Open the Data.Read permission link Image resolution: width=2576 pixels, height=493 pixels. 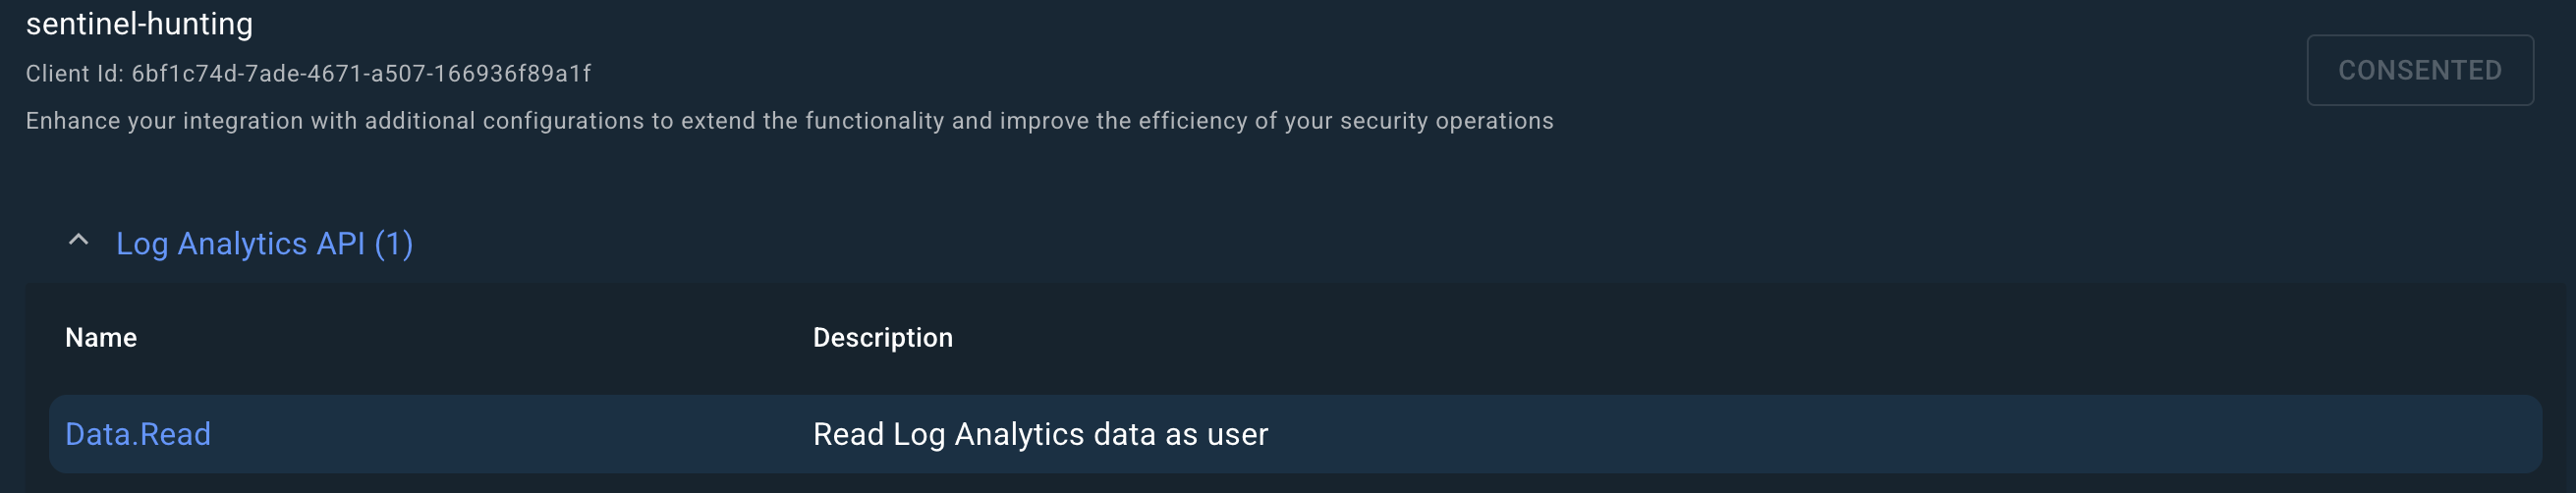coord(138,434)
